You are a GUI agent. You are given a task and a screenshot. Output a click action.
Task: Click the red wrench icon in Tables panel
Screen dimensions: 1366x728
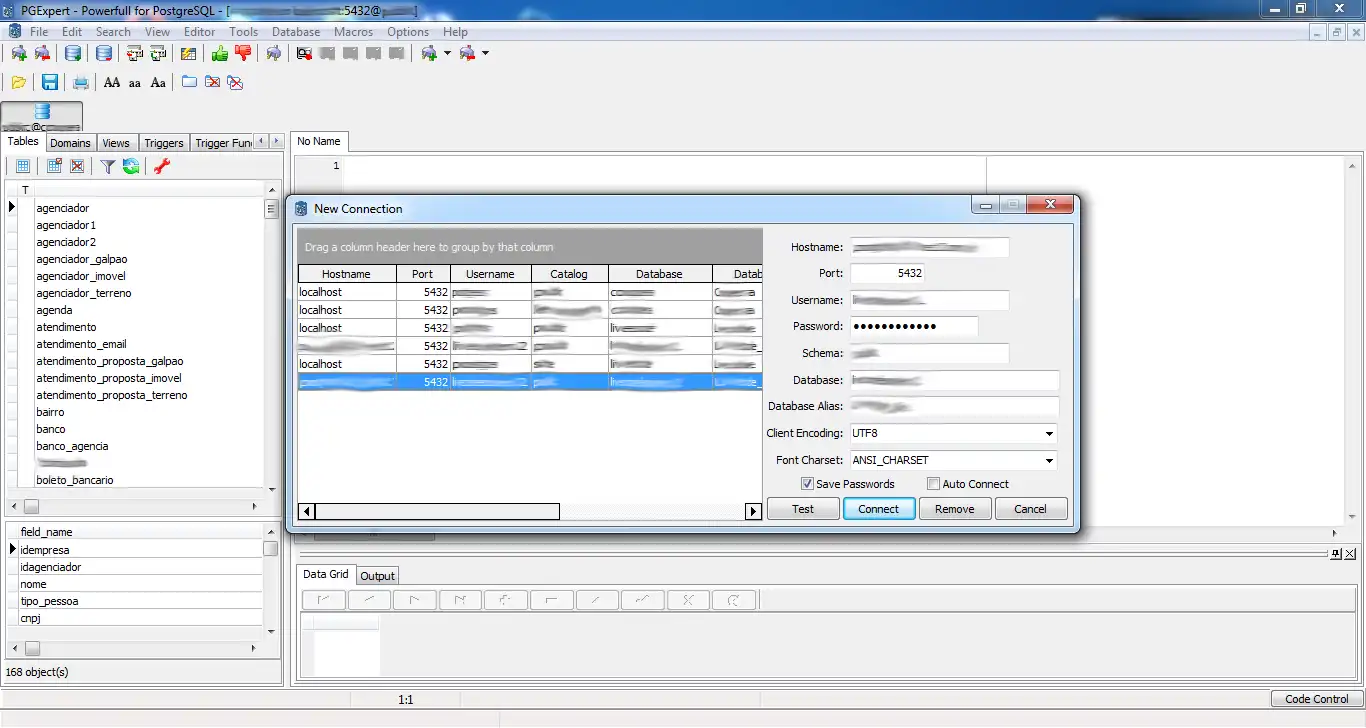(161, 167)
